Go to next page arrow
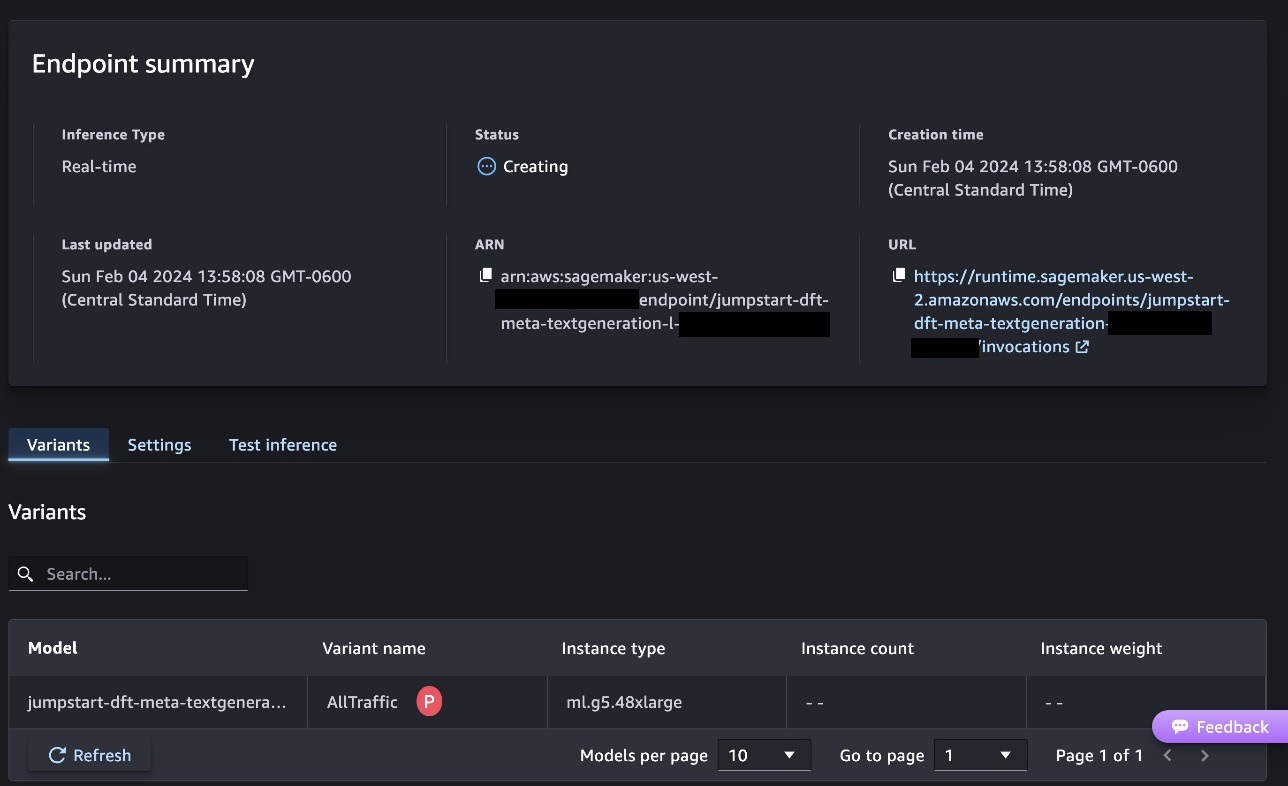This screenshot has width=1288, height=786. point(1205,756)
